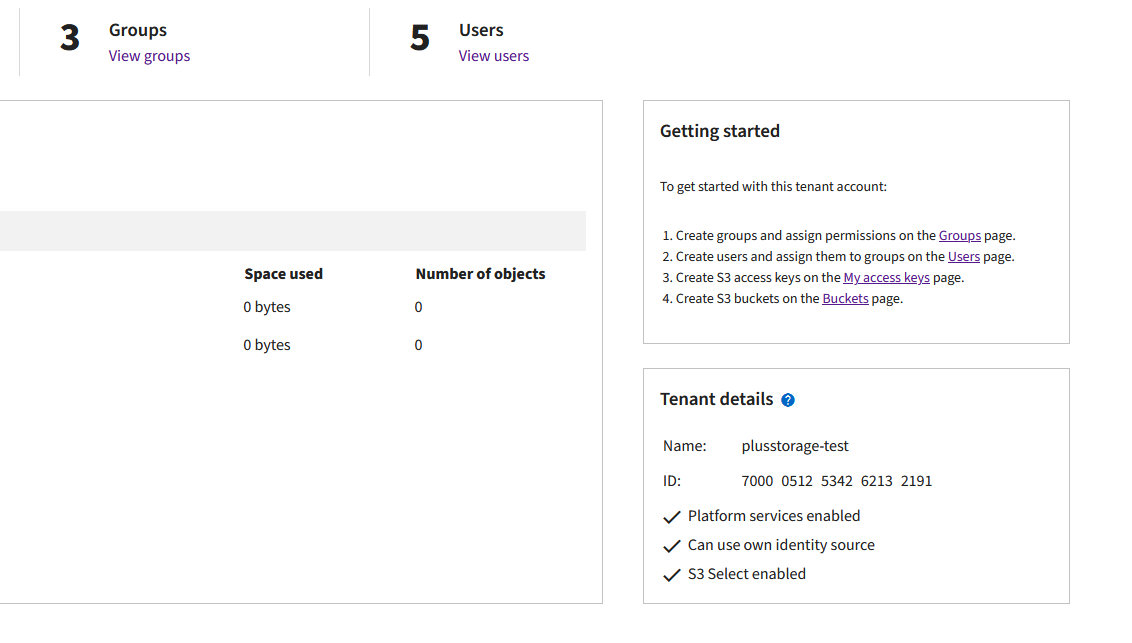
Task: Open the View users link
Action: (494, 56)
